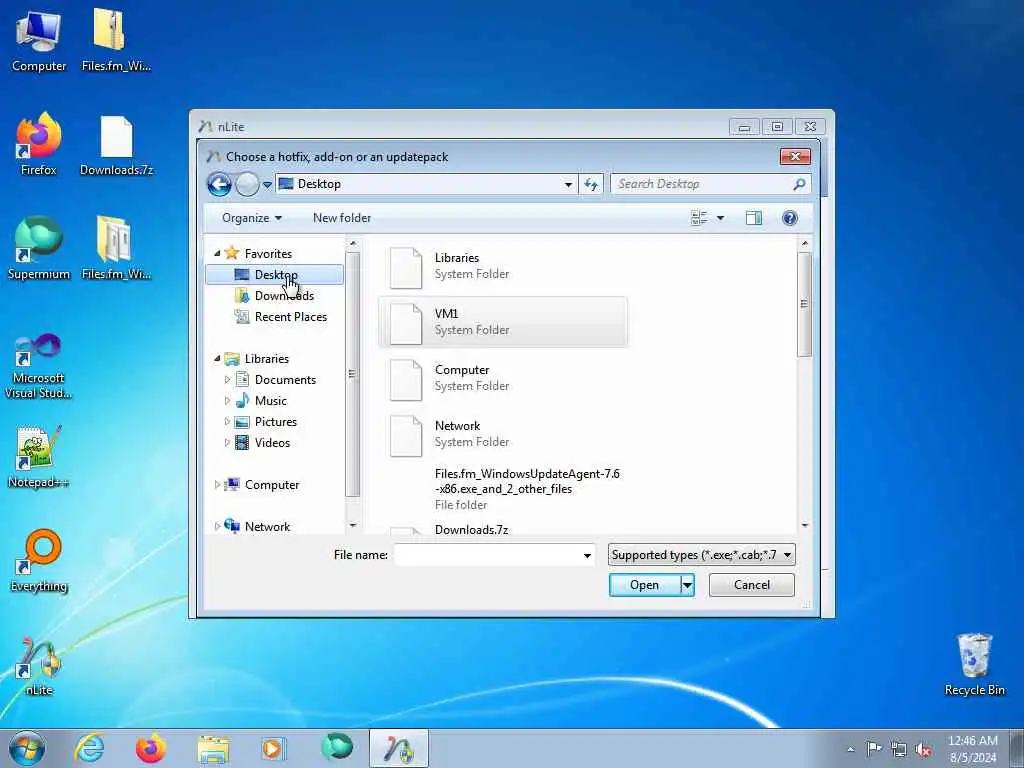Select Downloads under Favorites
The width and height of the screenshot is (1024, 768).
pyautogui.click(x=274, y=295)
